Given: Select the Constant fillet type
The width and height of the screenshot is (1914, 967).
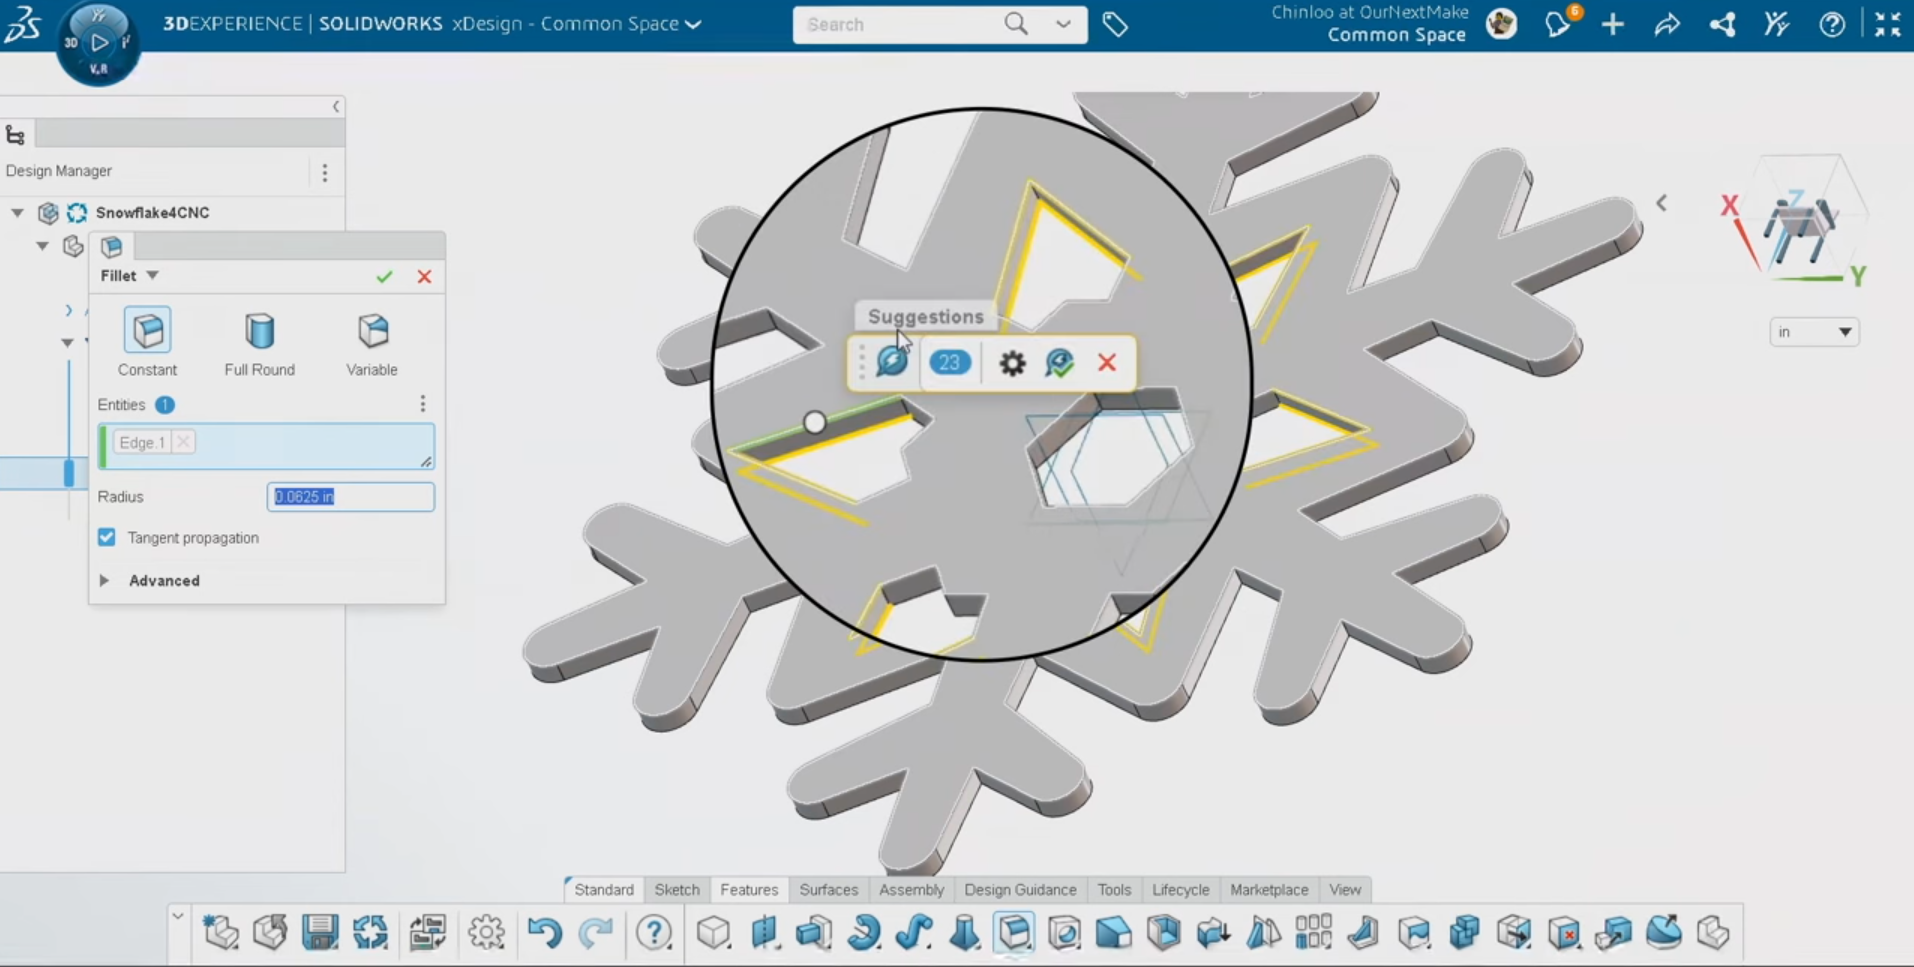Looking at the screenshot, I should 147,331.
